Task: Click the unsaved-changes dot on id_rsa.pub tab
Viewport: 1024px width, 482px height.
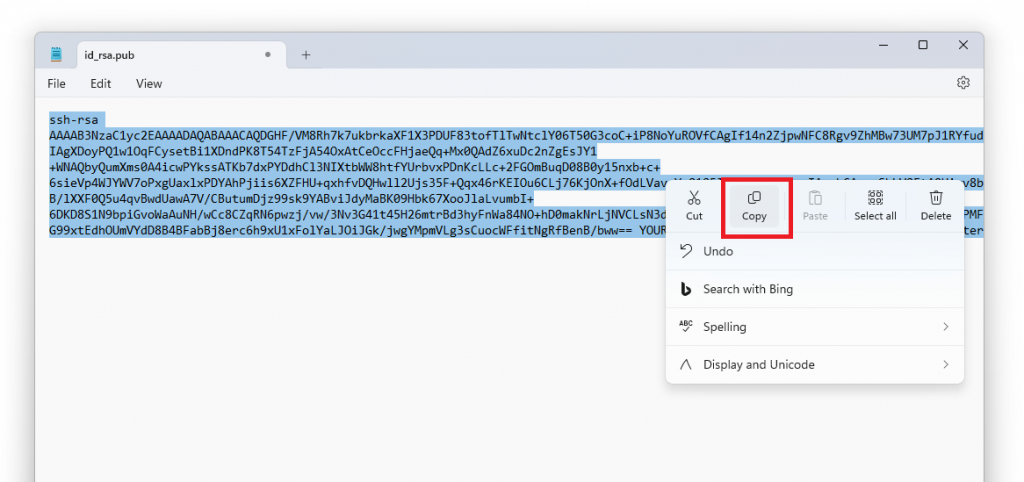Action: pos(267,55)
